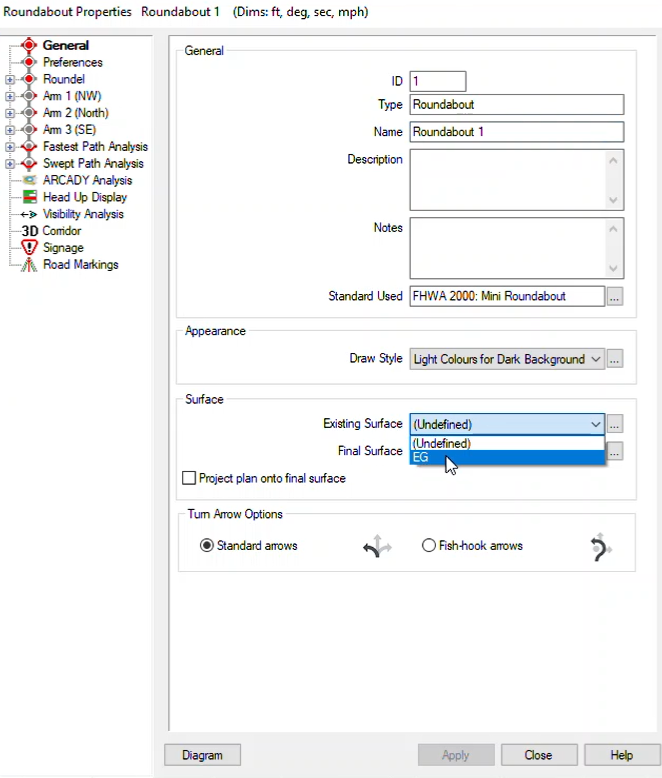Click the ID input field

point(438,81)
